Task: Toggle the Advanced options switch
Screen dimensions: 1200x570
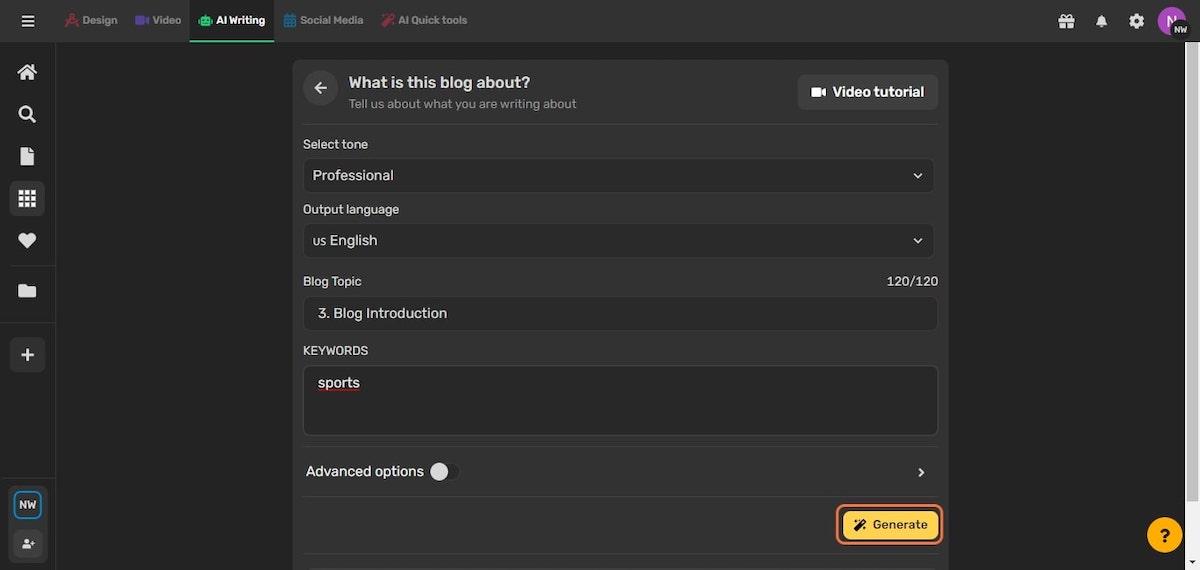Action: pyautogui.click(x=444, y=472)
